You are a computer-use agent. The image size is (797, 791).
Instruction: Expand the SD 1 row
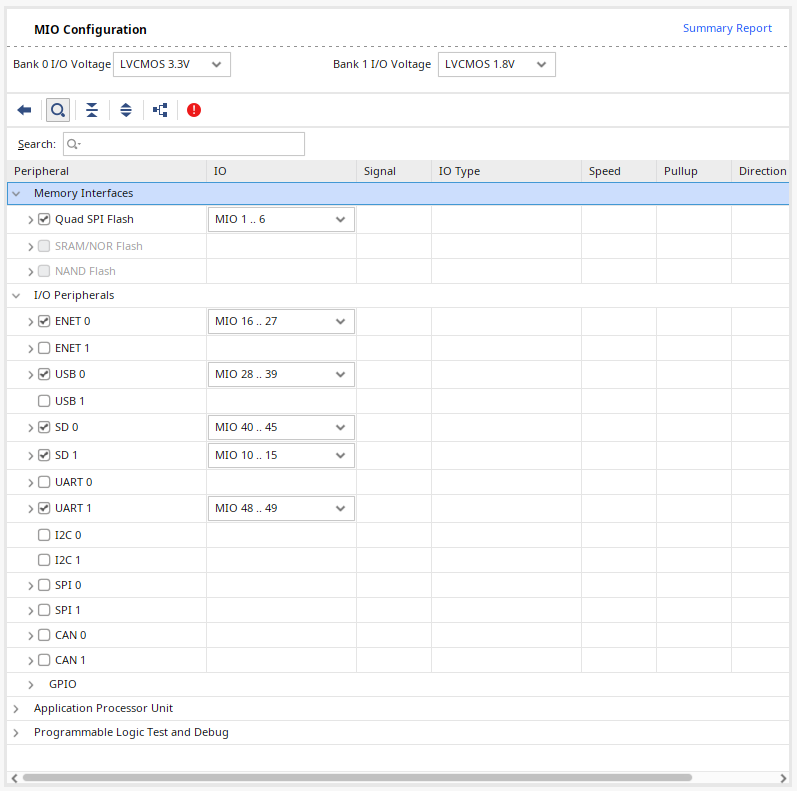[30, 455]
